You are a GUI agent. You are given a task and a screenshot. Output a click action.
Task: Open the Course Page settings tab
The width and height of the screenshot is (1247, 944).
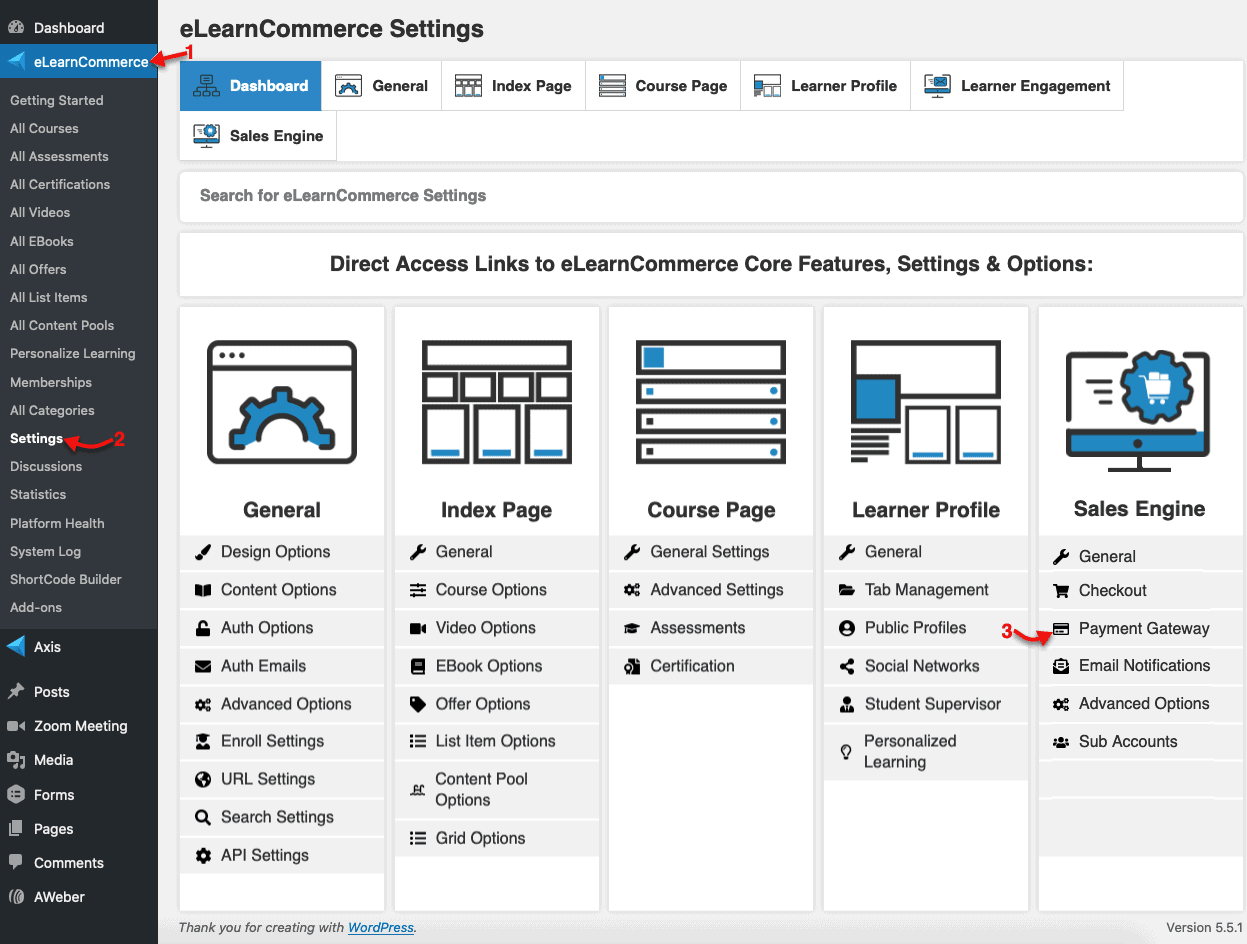[x=663, y=86]
